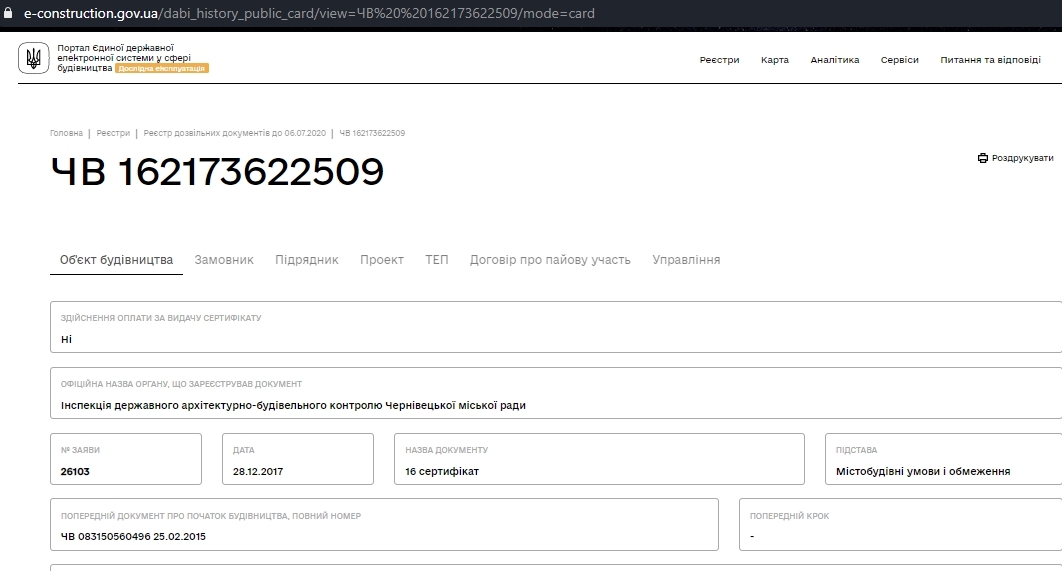Go to Головна breadcrumb link

[66, 133]
